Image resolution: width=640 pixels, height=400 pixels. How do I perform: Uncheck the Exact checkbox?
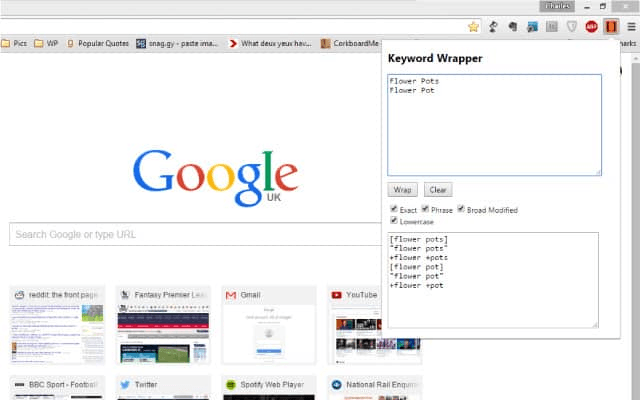coord(393,209)
